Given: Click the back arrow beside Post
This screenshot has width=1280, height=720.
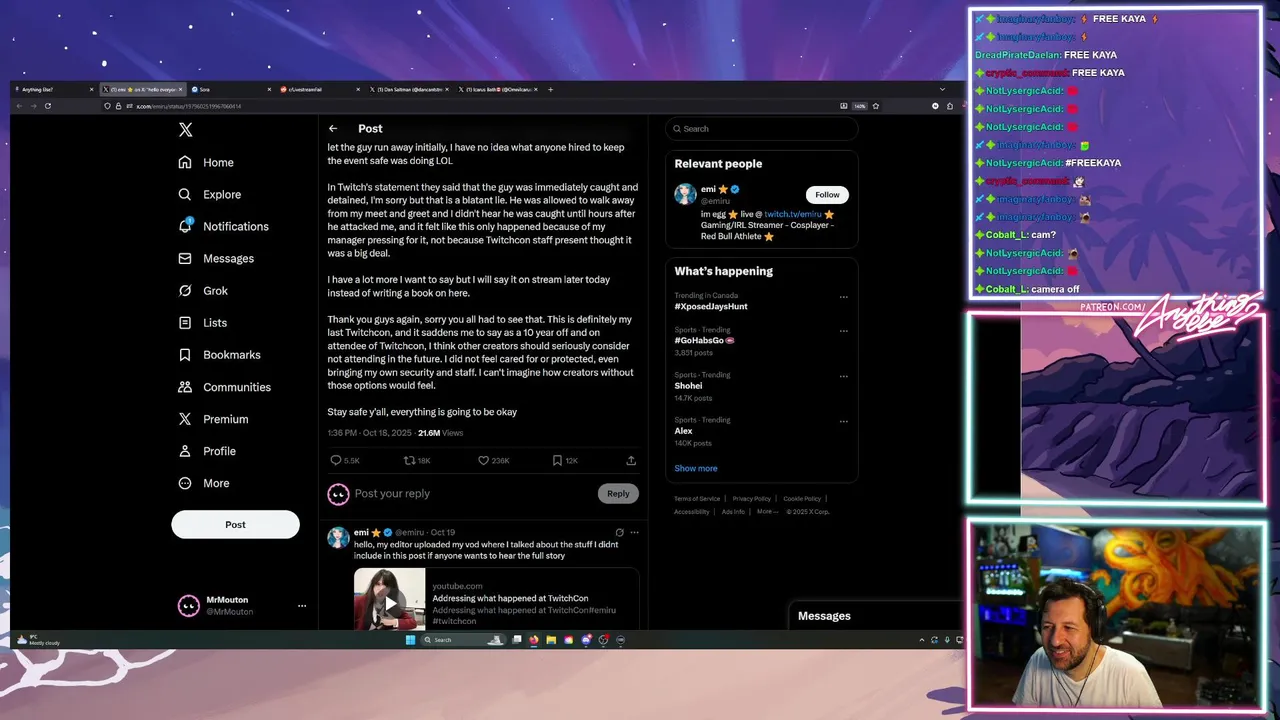Looking at the screenshot, I should pos(333,128).
